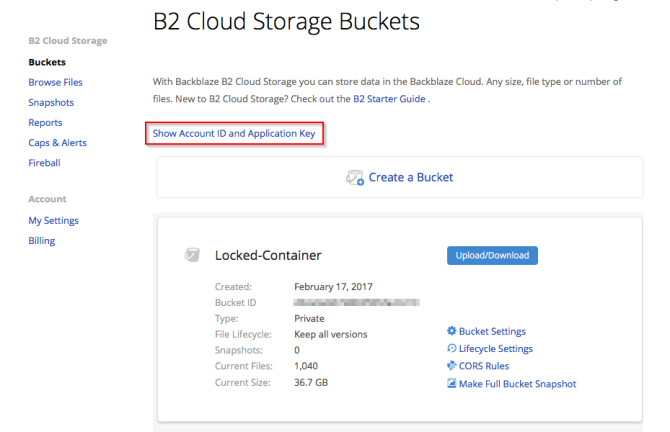Screen dimensions: 670x432
Task: Open the Fireball page
Action: pyautogui.click(x=44, y=163)
